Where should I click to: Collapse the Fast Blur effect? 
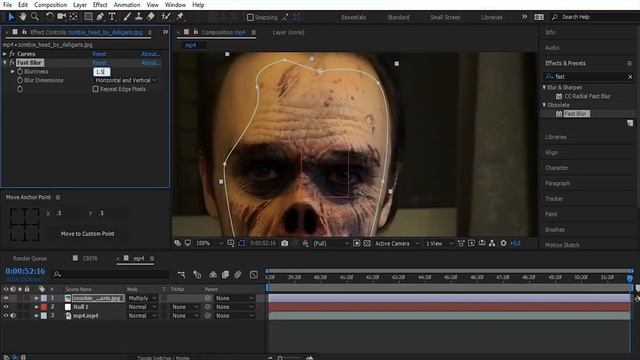(5, 62)
